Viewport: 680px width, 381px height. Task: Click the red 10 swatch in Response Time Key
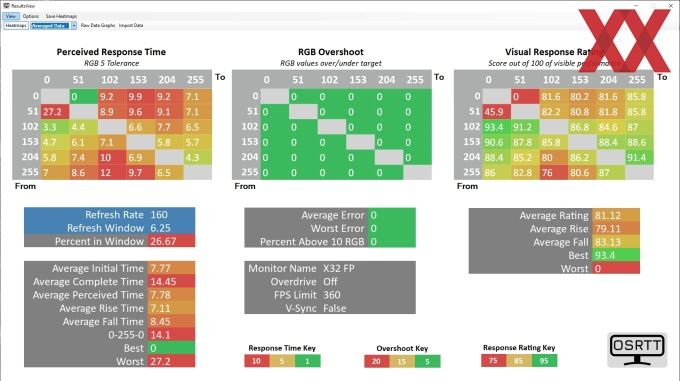(x=257, y=361)
